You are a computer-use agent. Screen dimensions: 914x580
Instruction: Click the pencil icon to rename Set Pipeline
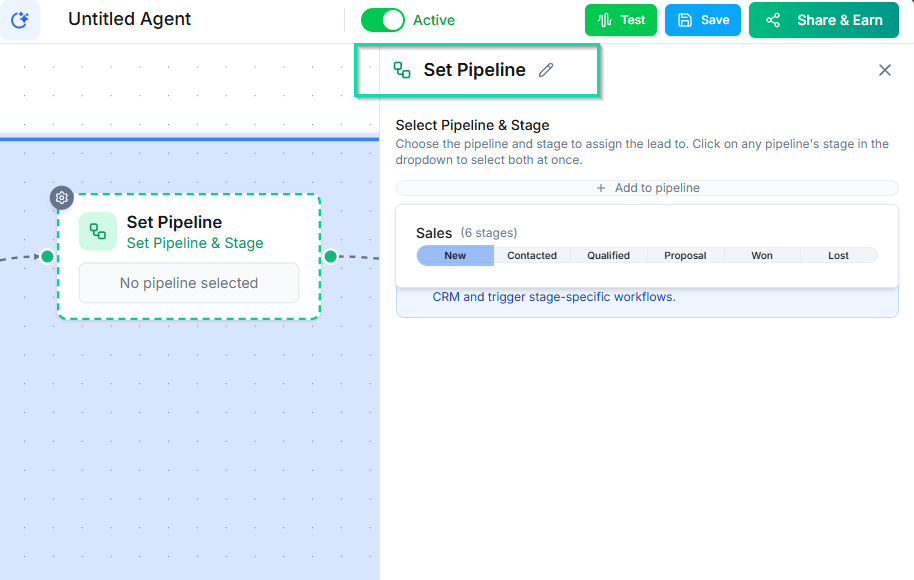pos(546,69)
